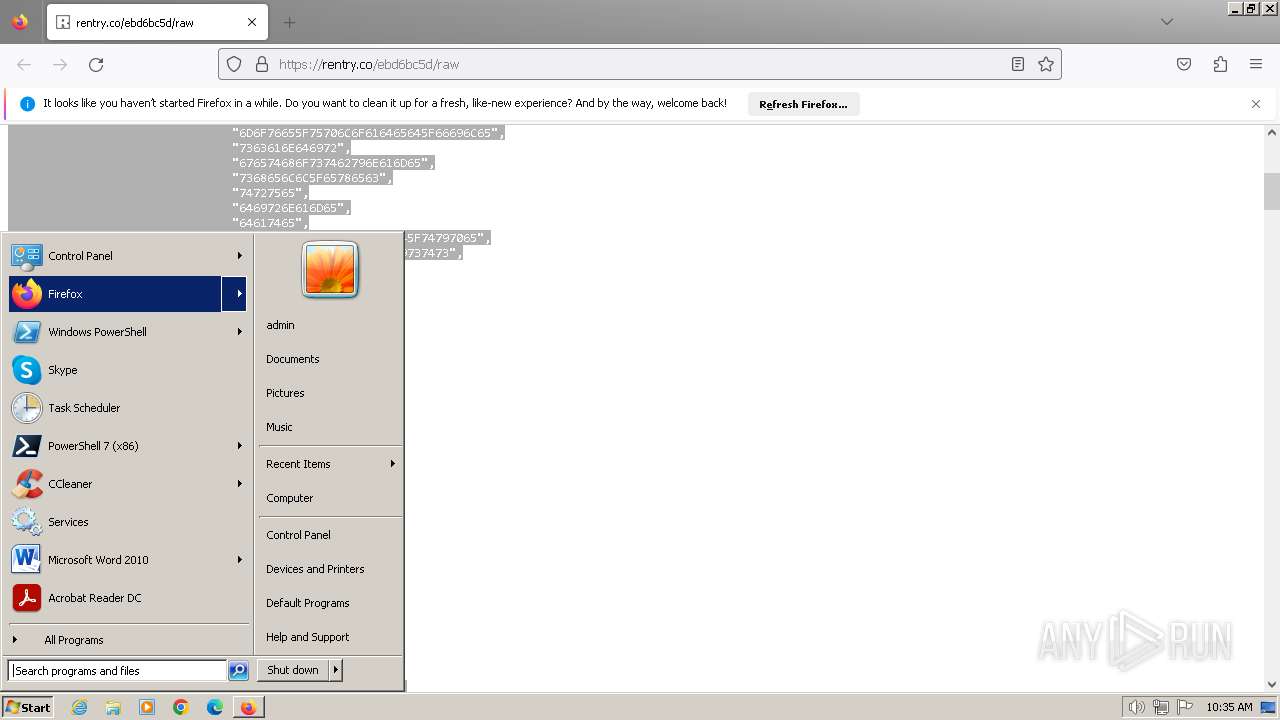Open Windows PowerShell from Start menu
Screen dimensions: 1280x720
[127, 332]
